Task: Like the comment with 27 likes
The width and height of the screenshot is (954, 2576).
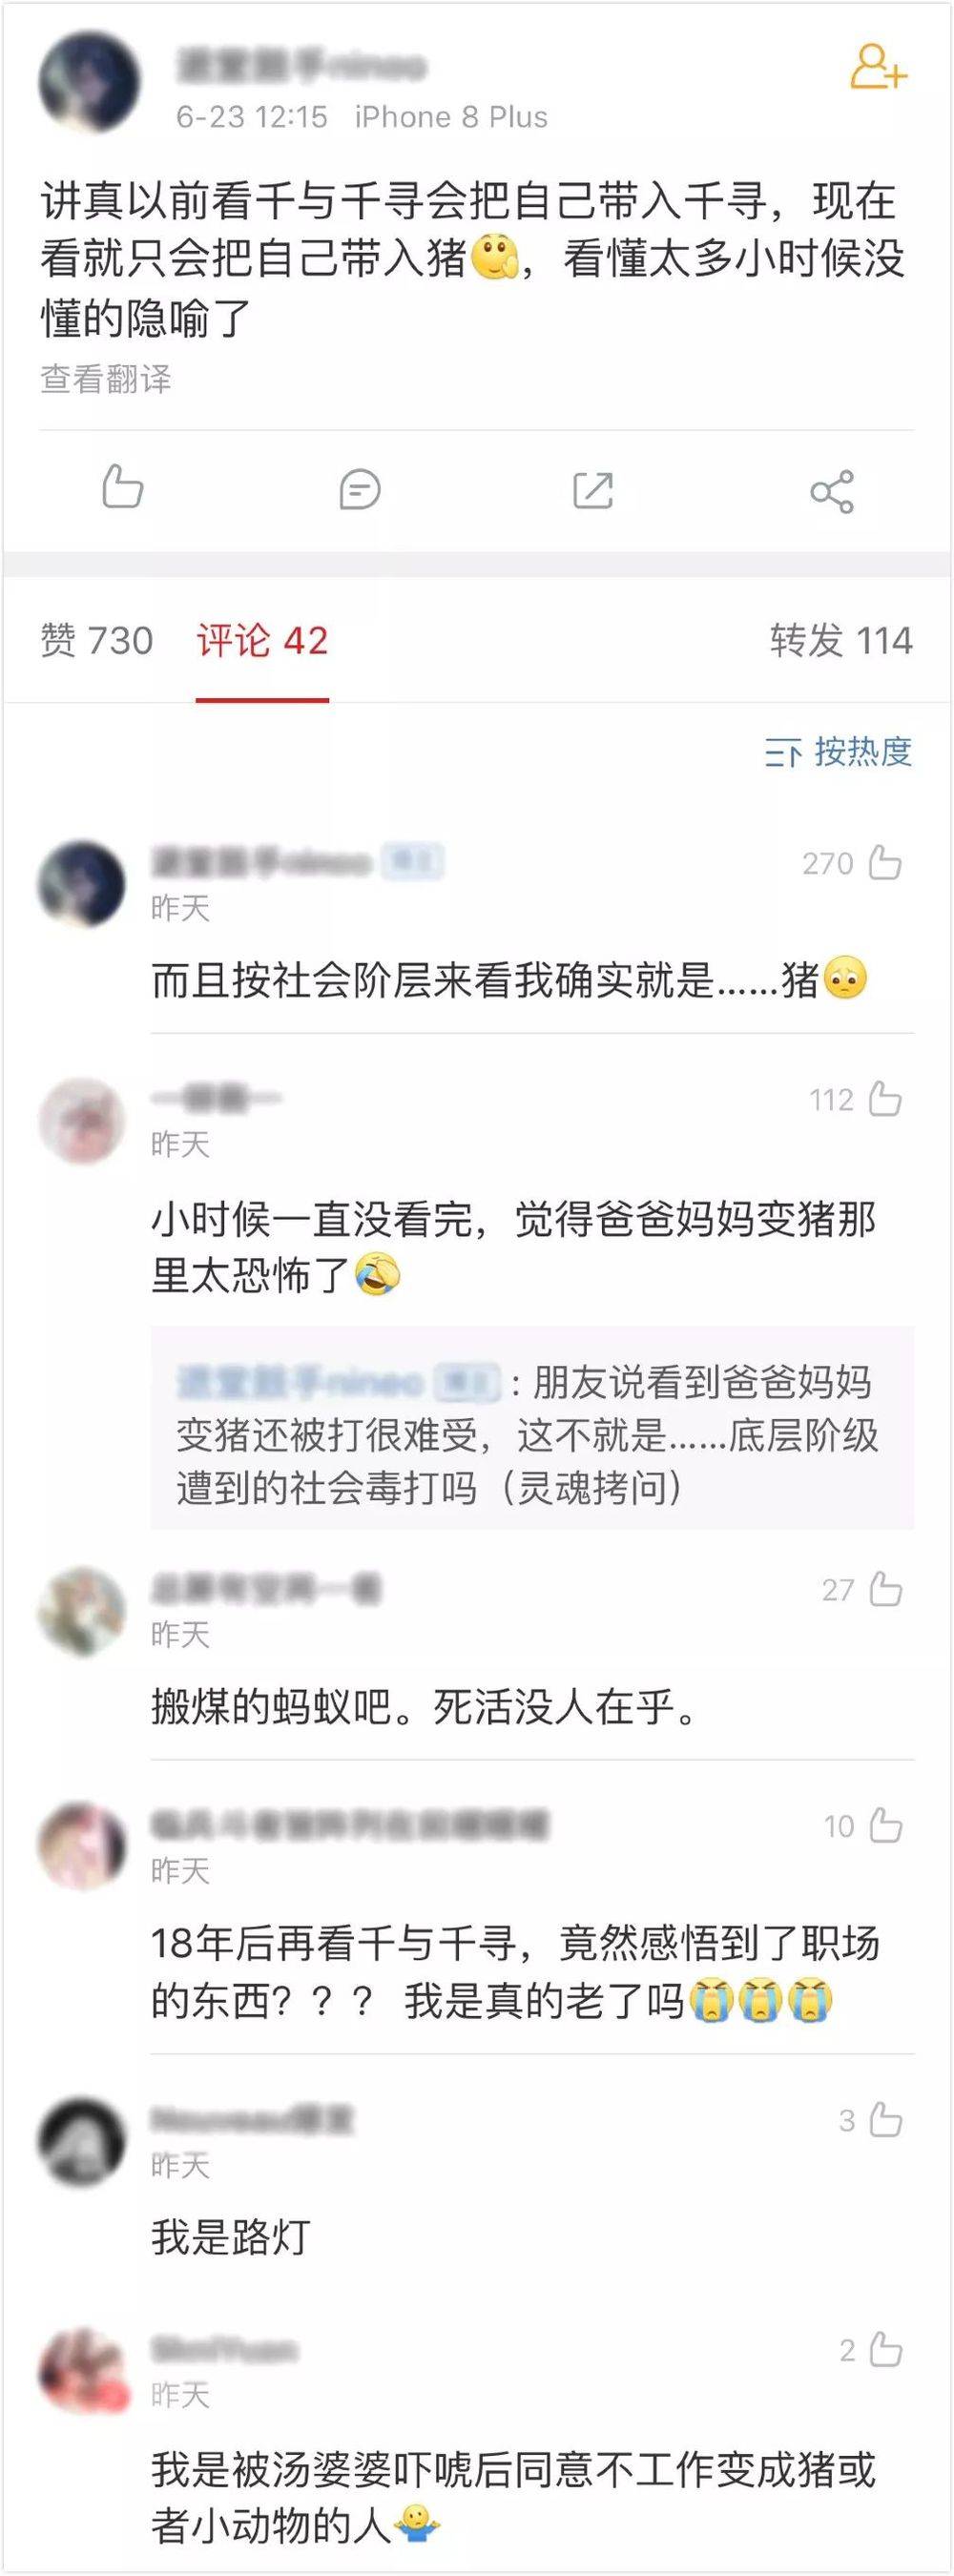Action: (x=885, y=1589)
